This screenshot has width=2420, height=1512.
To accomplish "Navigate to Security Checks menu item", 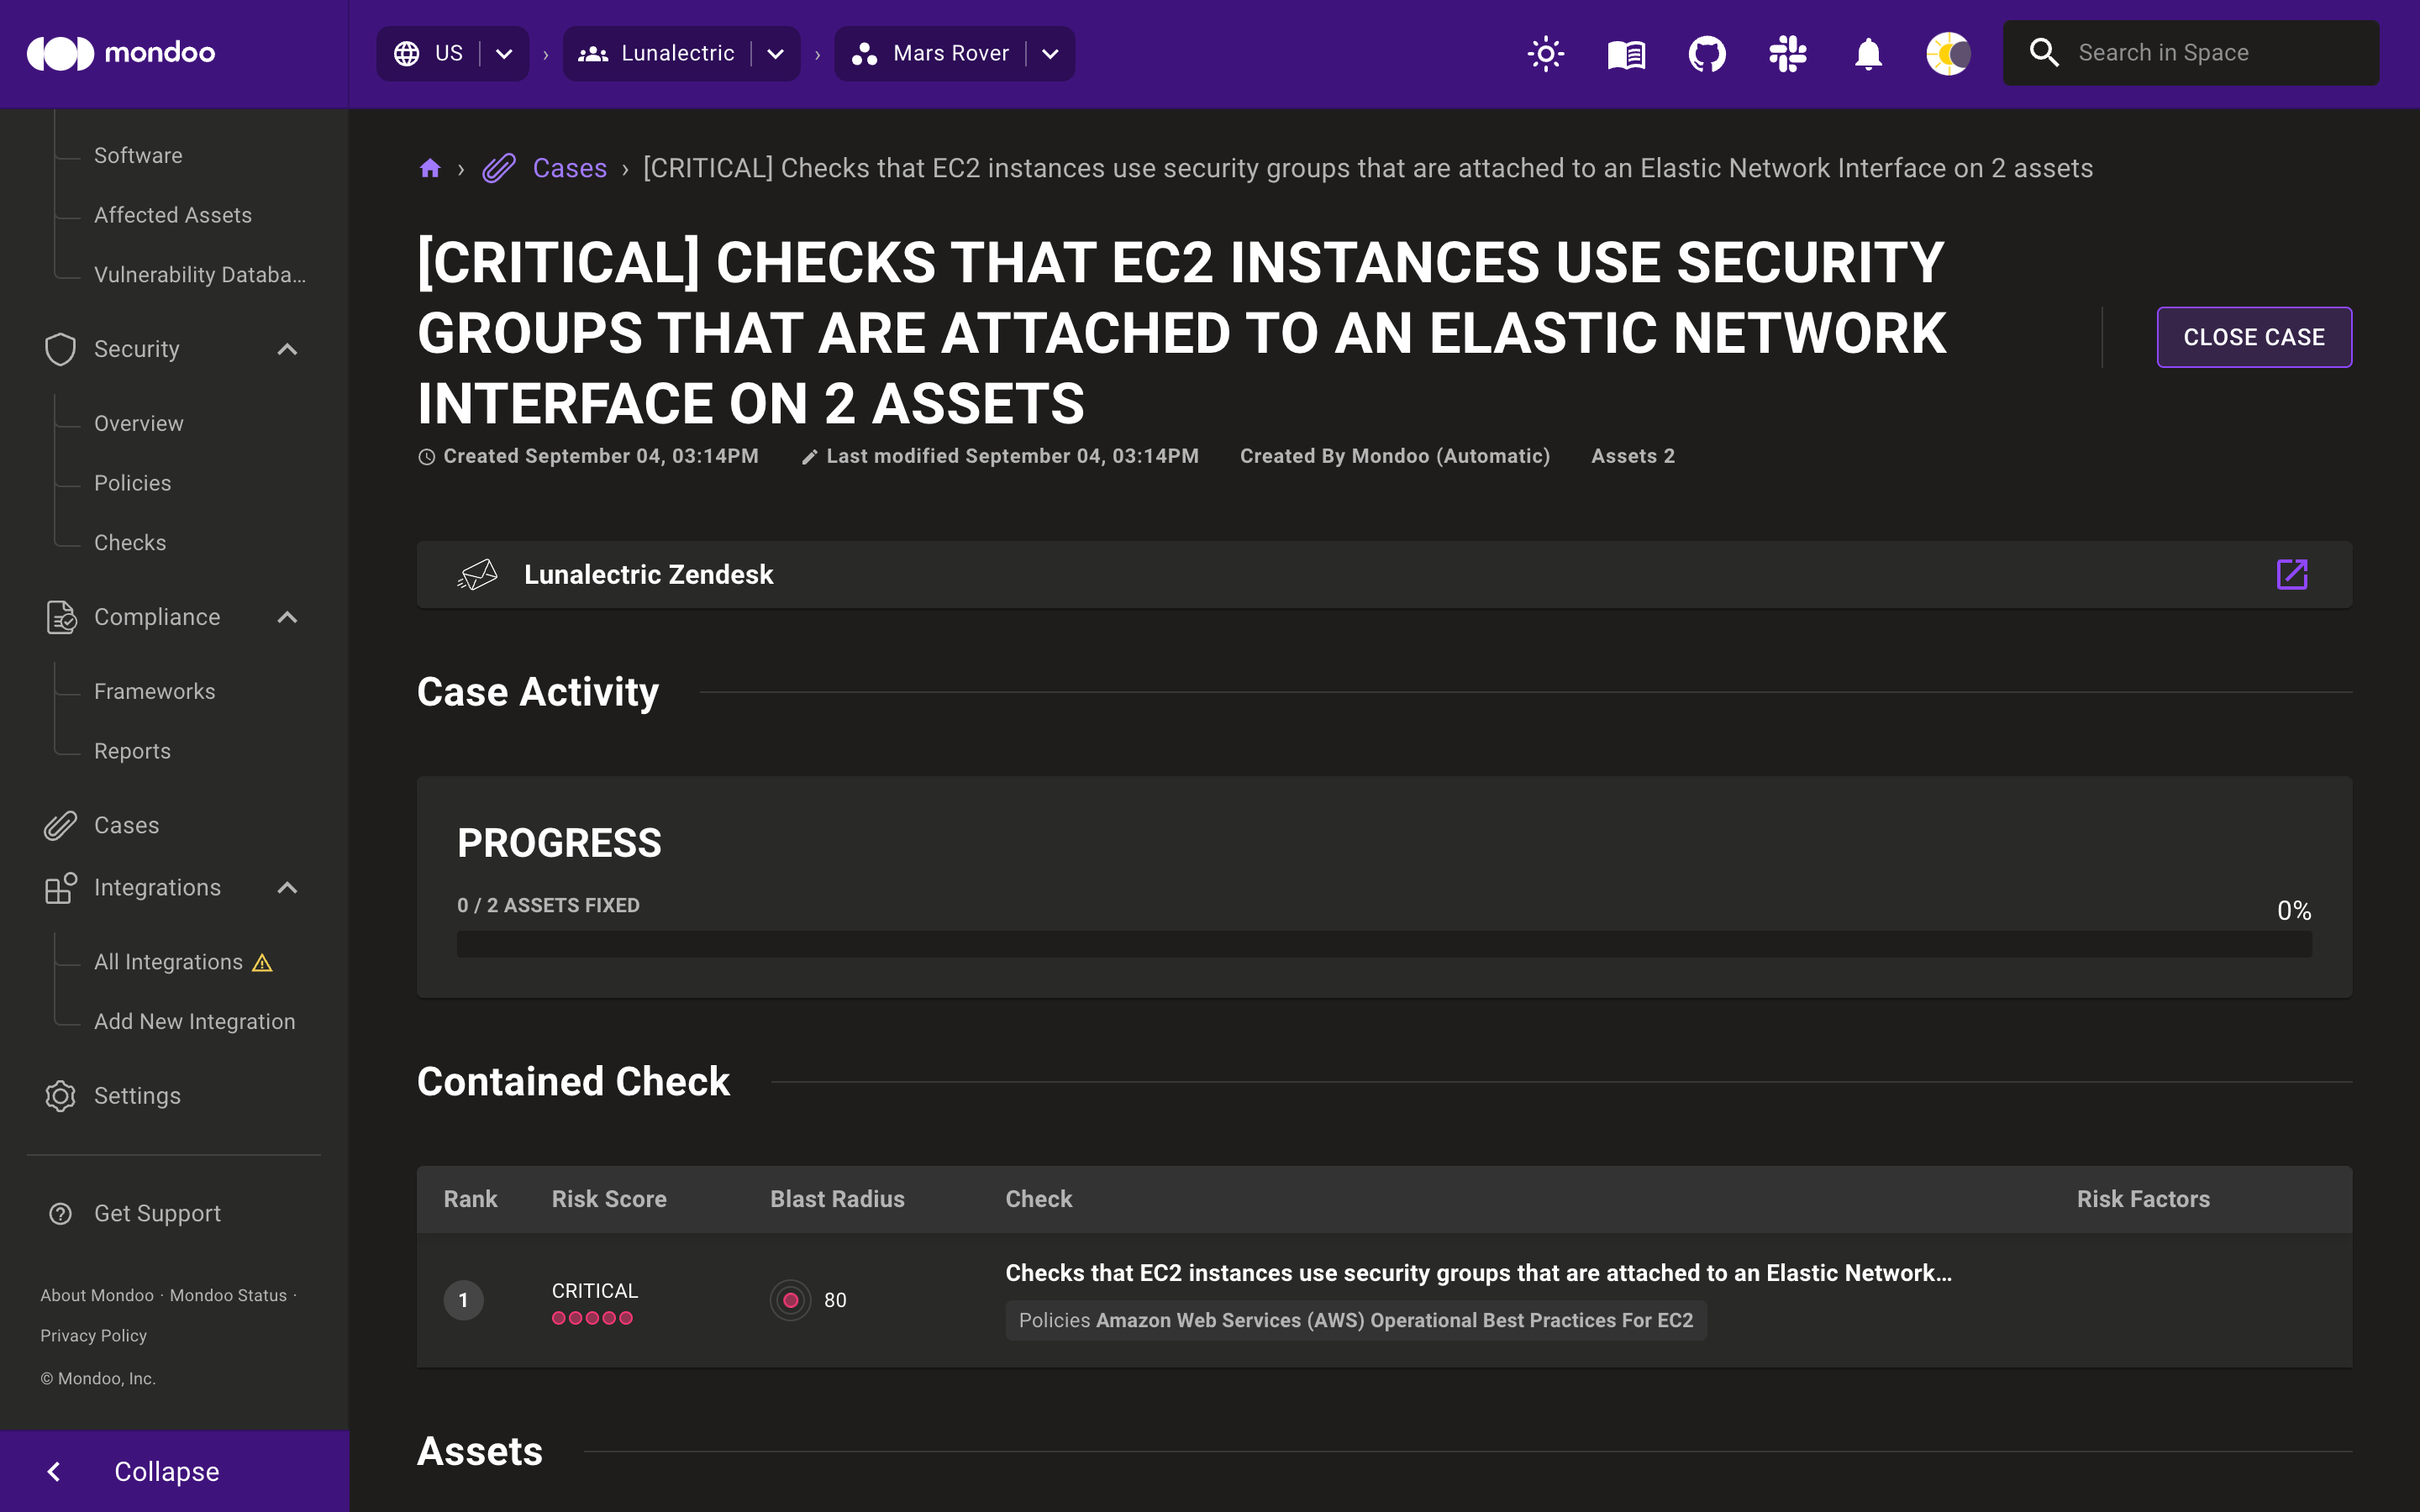I will 129,542.
